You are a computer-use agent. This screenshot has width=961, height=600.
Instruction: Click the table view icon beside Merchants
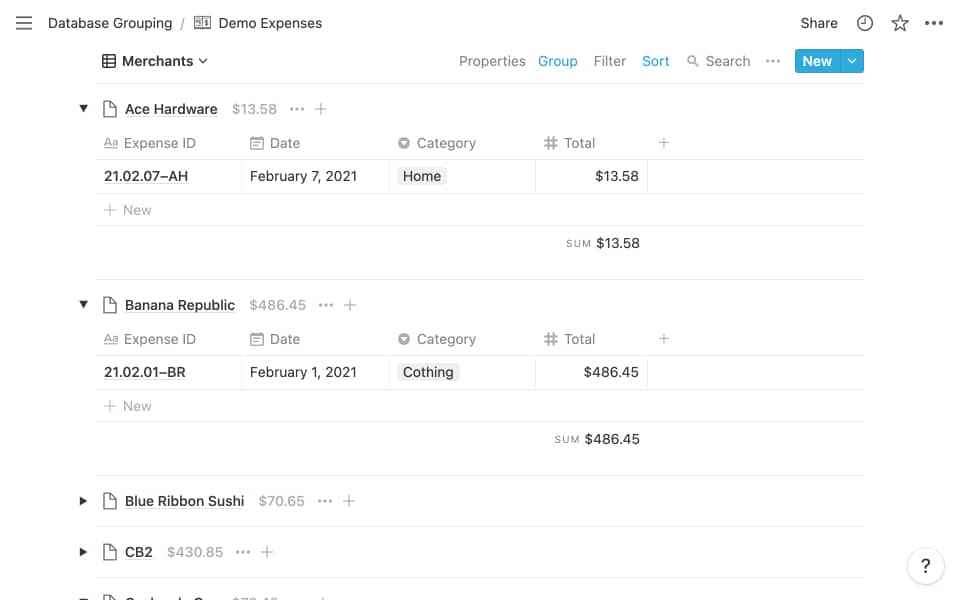pos(108,61)
